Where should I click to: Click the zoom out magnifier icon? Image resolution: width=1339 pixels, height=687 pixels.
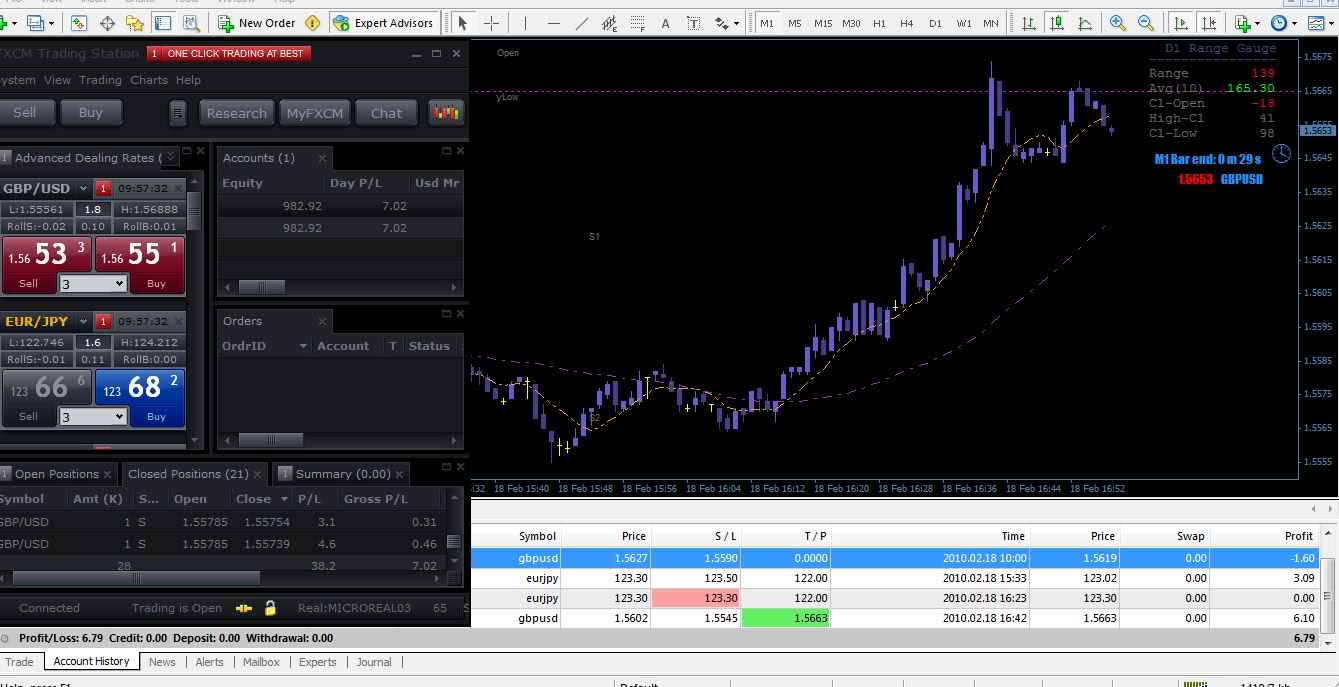tap(1146, 23)
